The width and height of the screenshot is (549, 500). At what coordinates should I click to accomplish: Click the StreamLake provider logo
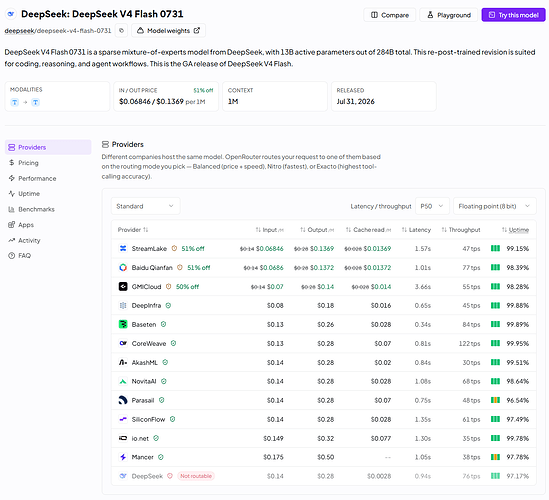click(x=123, y=249)
